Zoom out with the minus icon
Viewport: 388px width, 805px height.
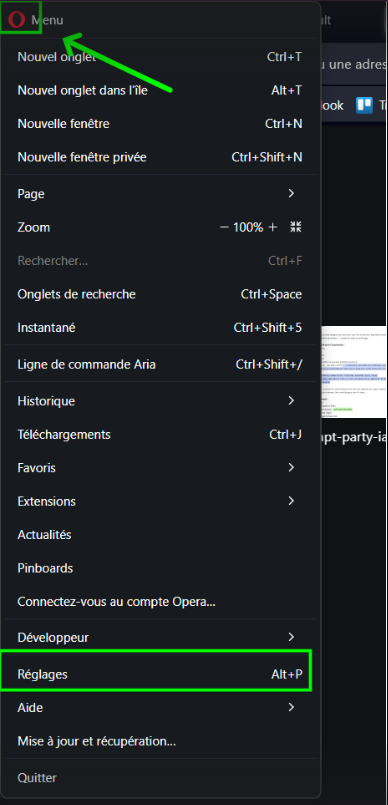[x=224, y=227]
